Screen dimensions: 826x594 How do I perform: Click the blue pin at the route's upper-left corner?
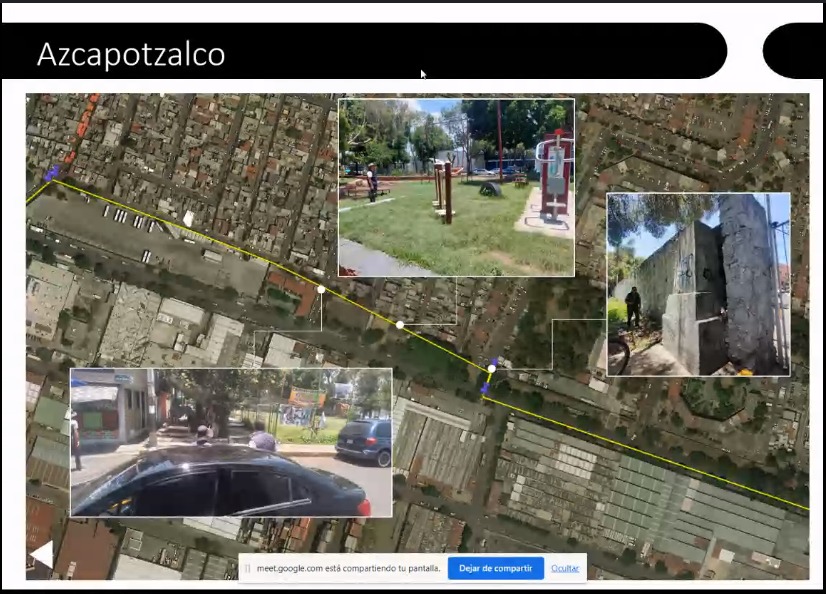click(x=52, y=173)
